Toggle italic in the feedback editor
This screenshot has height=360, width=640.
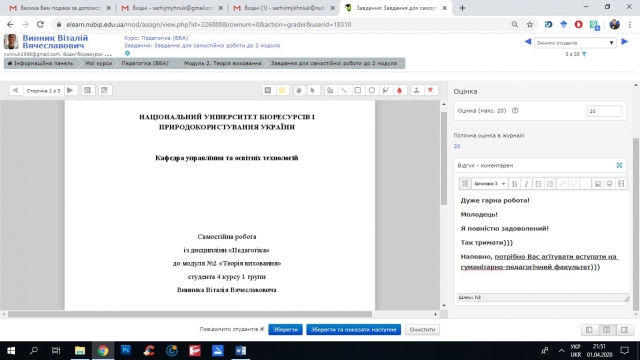[526, 184]
